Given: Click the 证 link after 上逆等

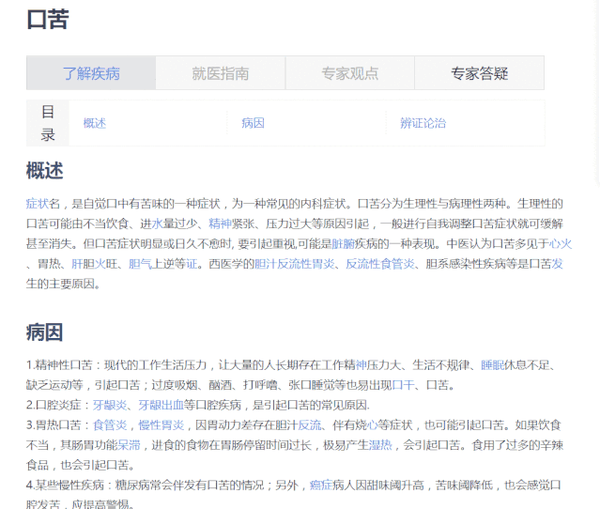Looking at the screenshot, I should click(191, 264).
